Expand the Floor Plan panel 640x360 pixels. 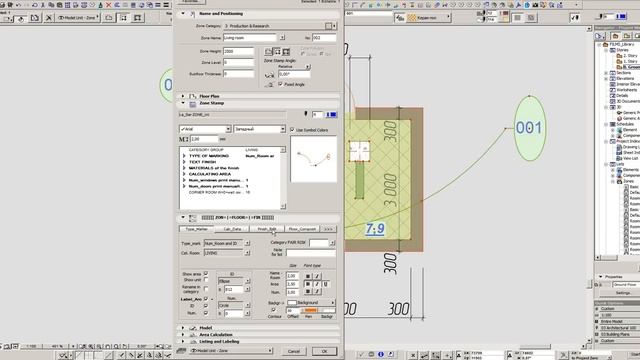pyautogui.click(x=183, y=96)
